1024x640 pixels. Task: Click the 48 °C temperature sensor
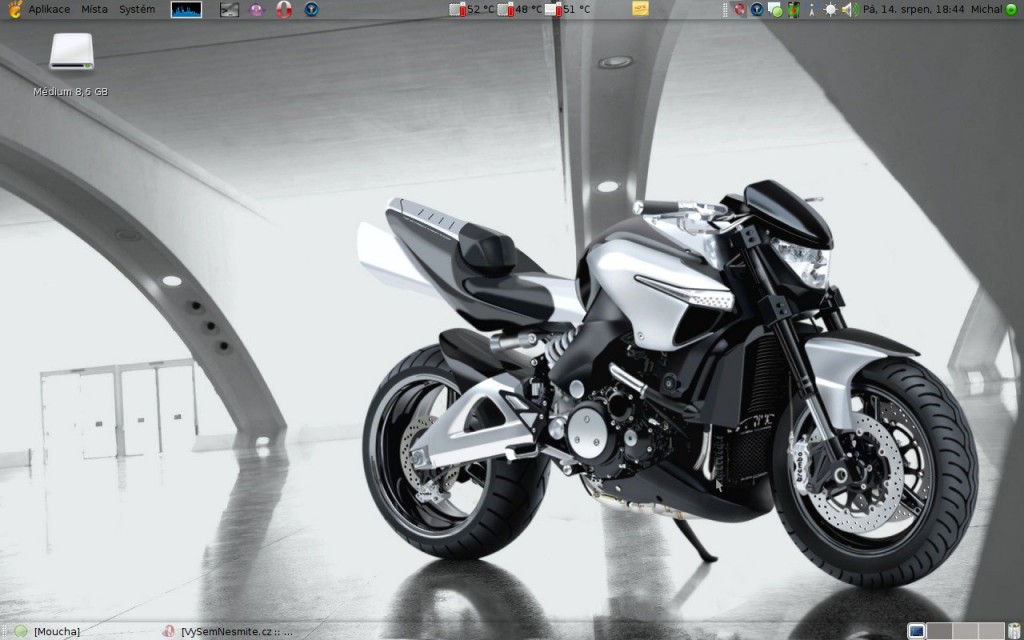tap(520, 9)
